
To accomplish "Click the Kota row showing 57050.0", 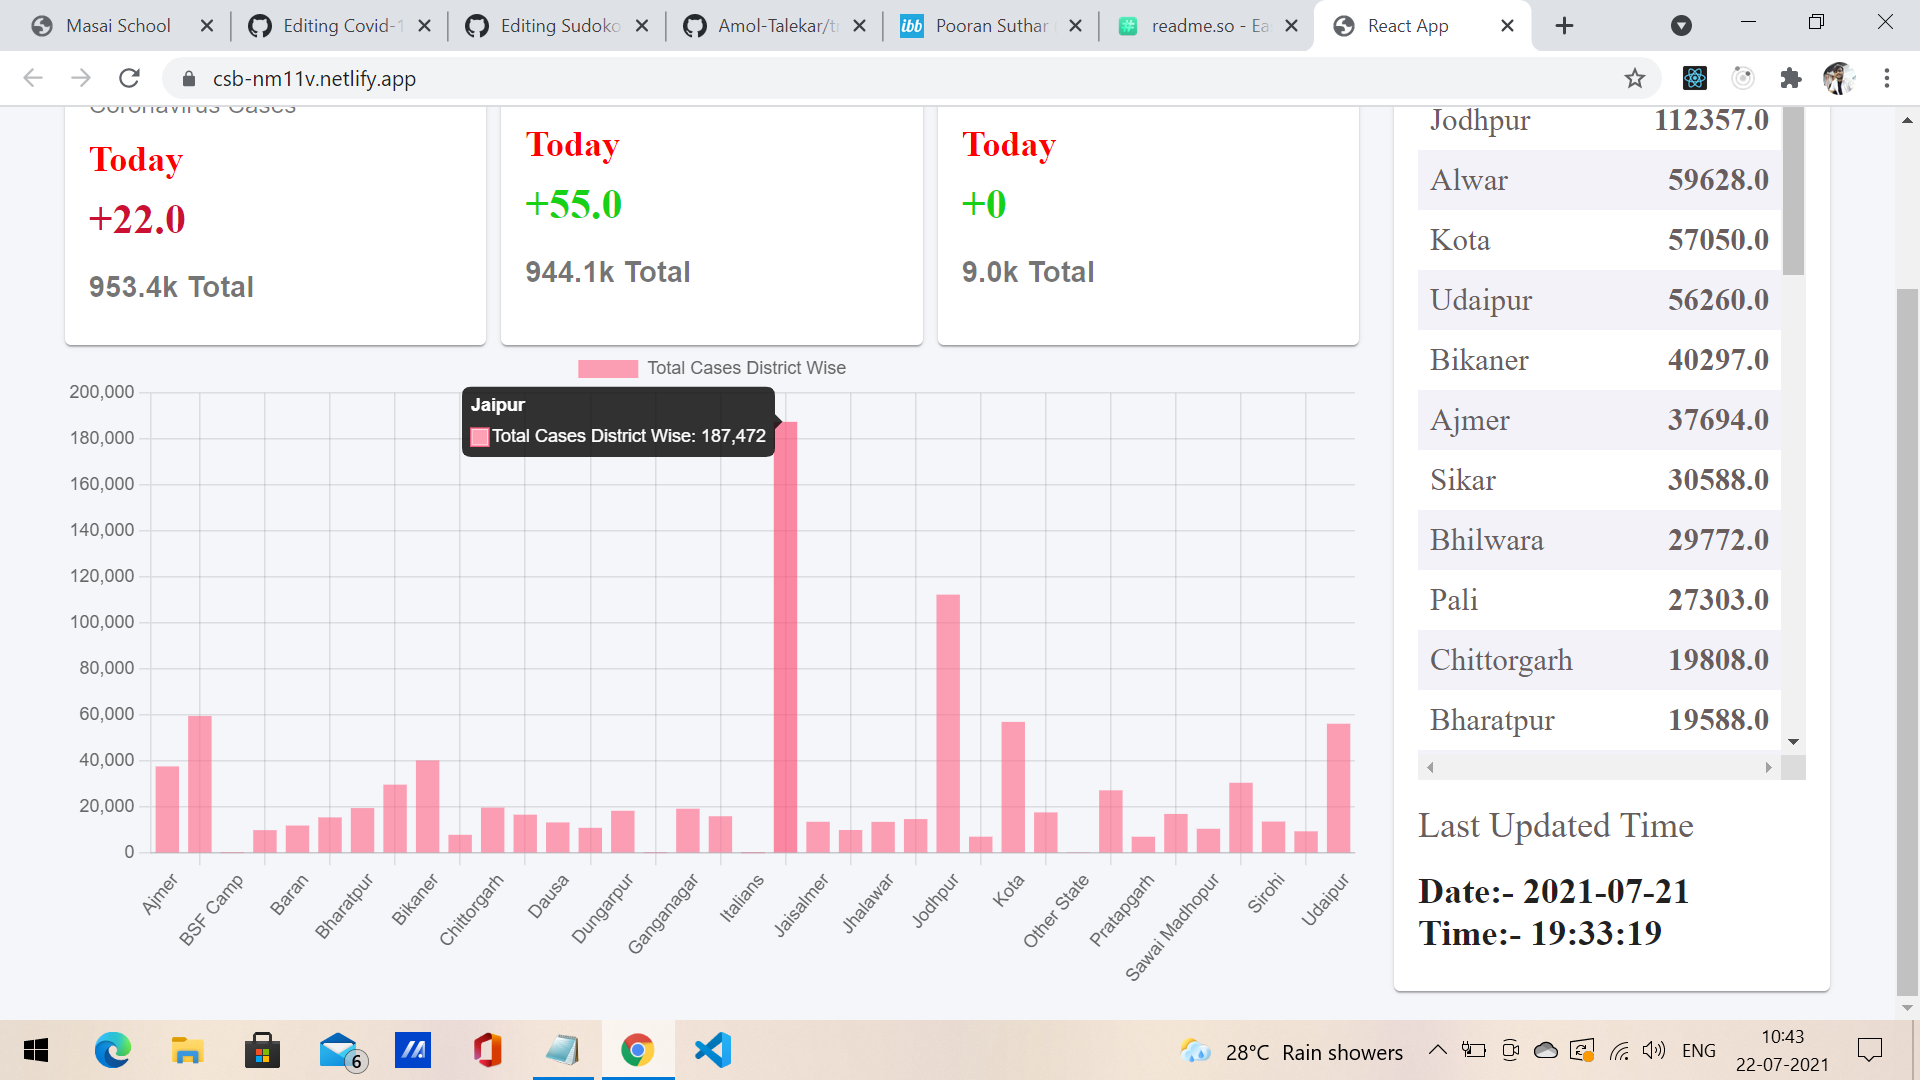I will coord(1599,240).
